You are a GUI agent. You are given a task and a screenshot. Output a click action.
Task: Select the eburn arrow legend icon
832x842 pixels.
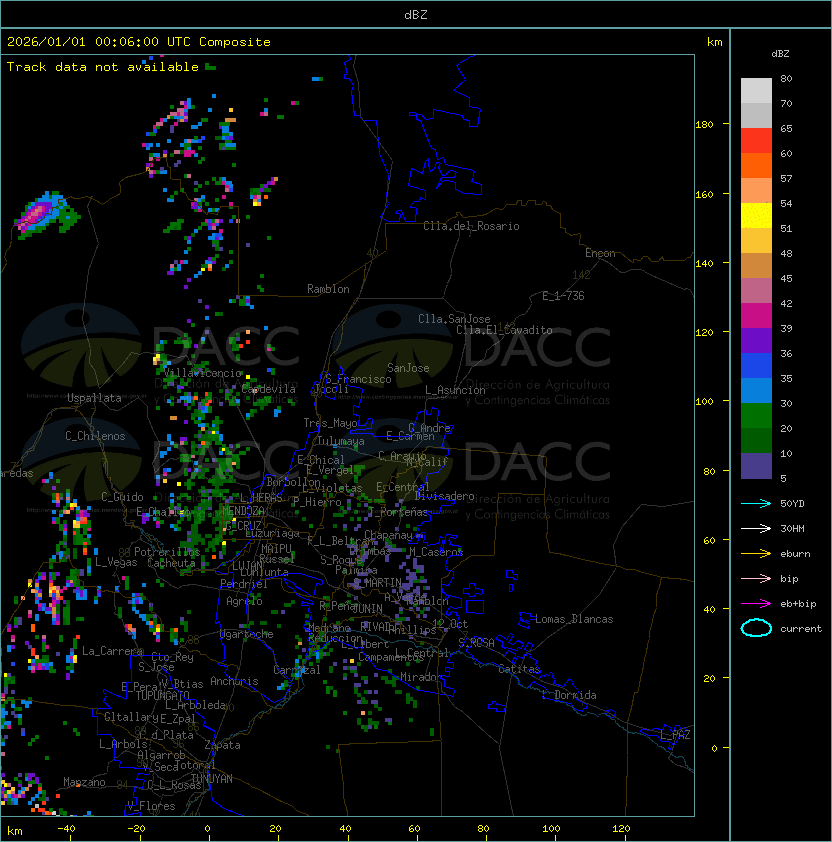[x=756, y=553]
